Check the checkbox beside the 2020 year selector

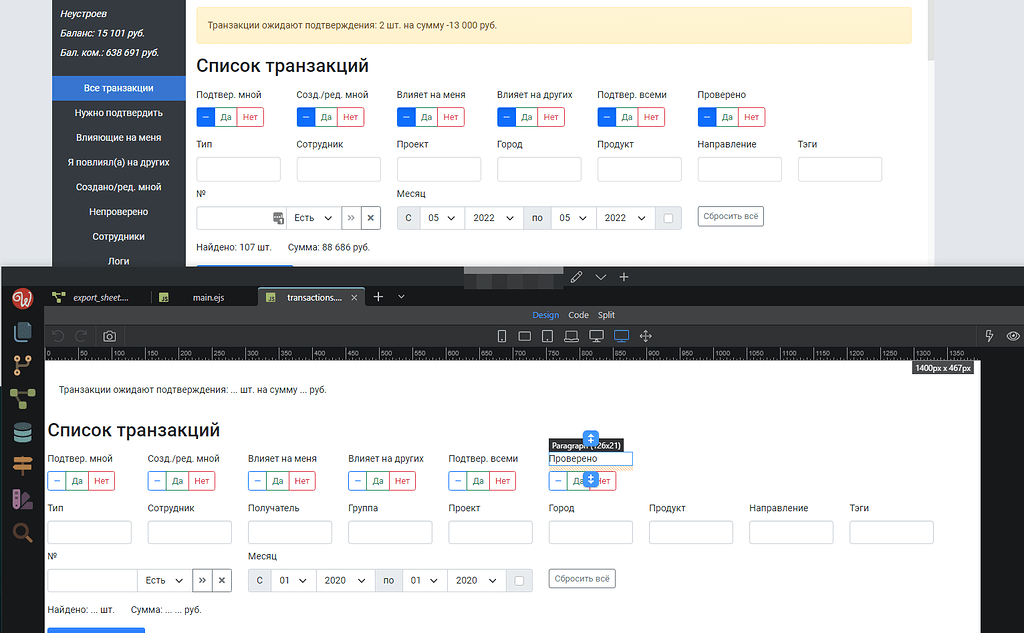(x=519, y=579)
